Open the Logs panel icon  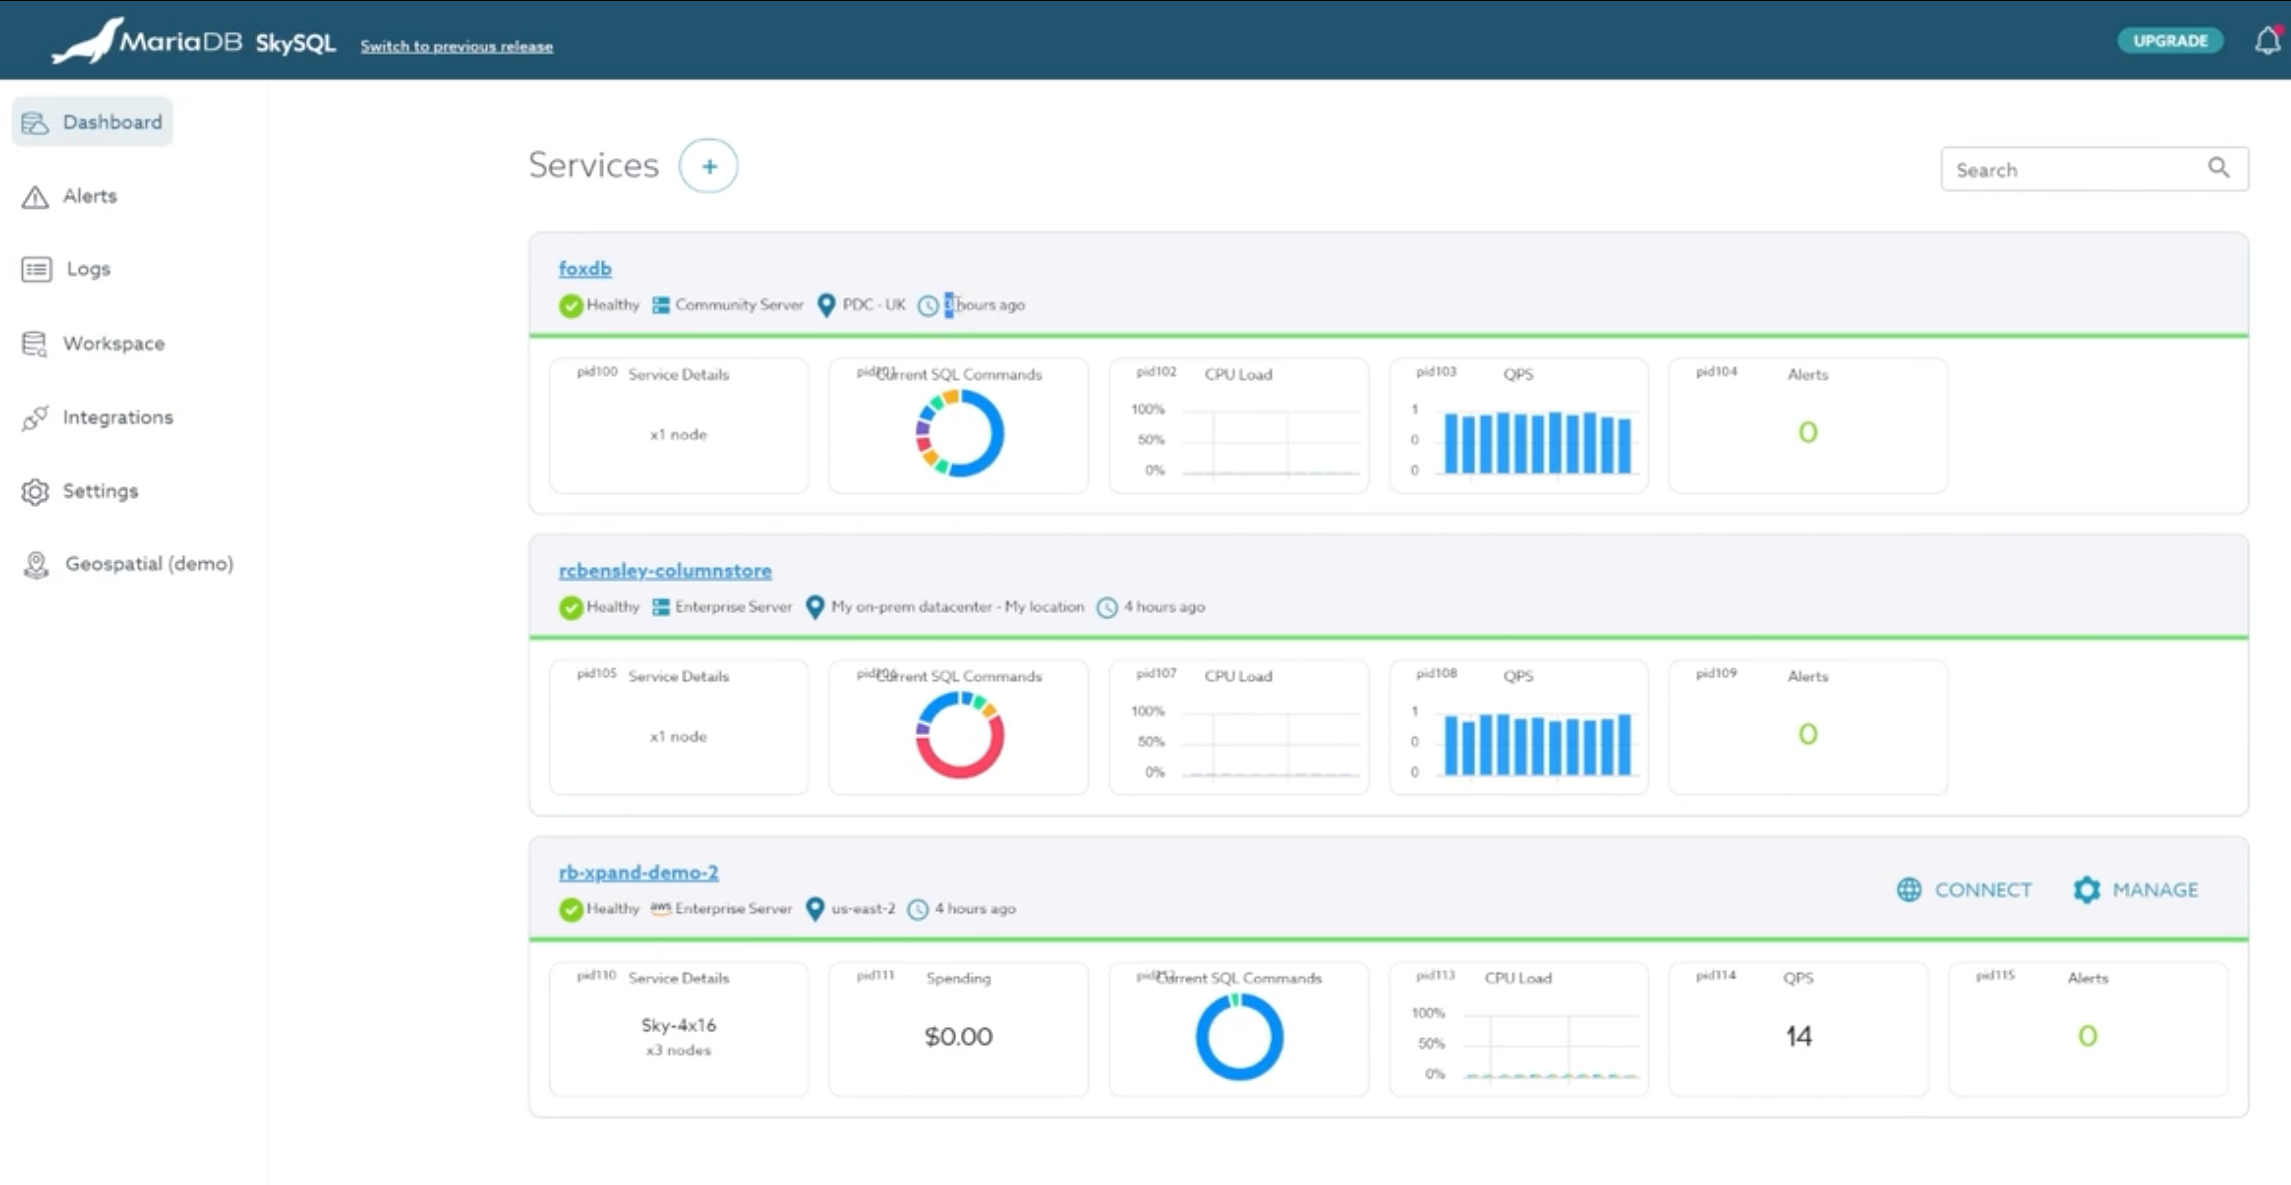pyautogui.click(x=35, y=268)
